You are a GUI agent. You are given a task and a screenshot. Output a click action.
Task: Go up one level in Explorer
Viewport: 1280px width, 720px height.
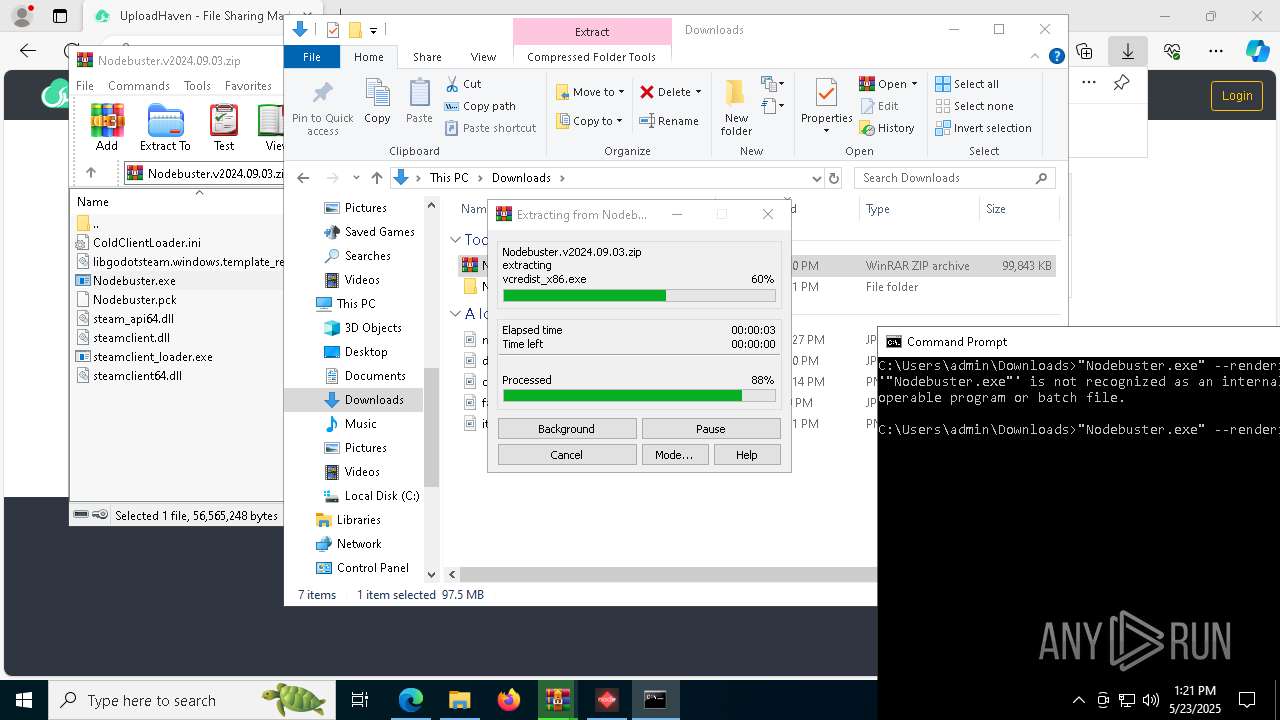coord(376,178)
